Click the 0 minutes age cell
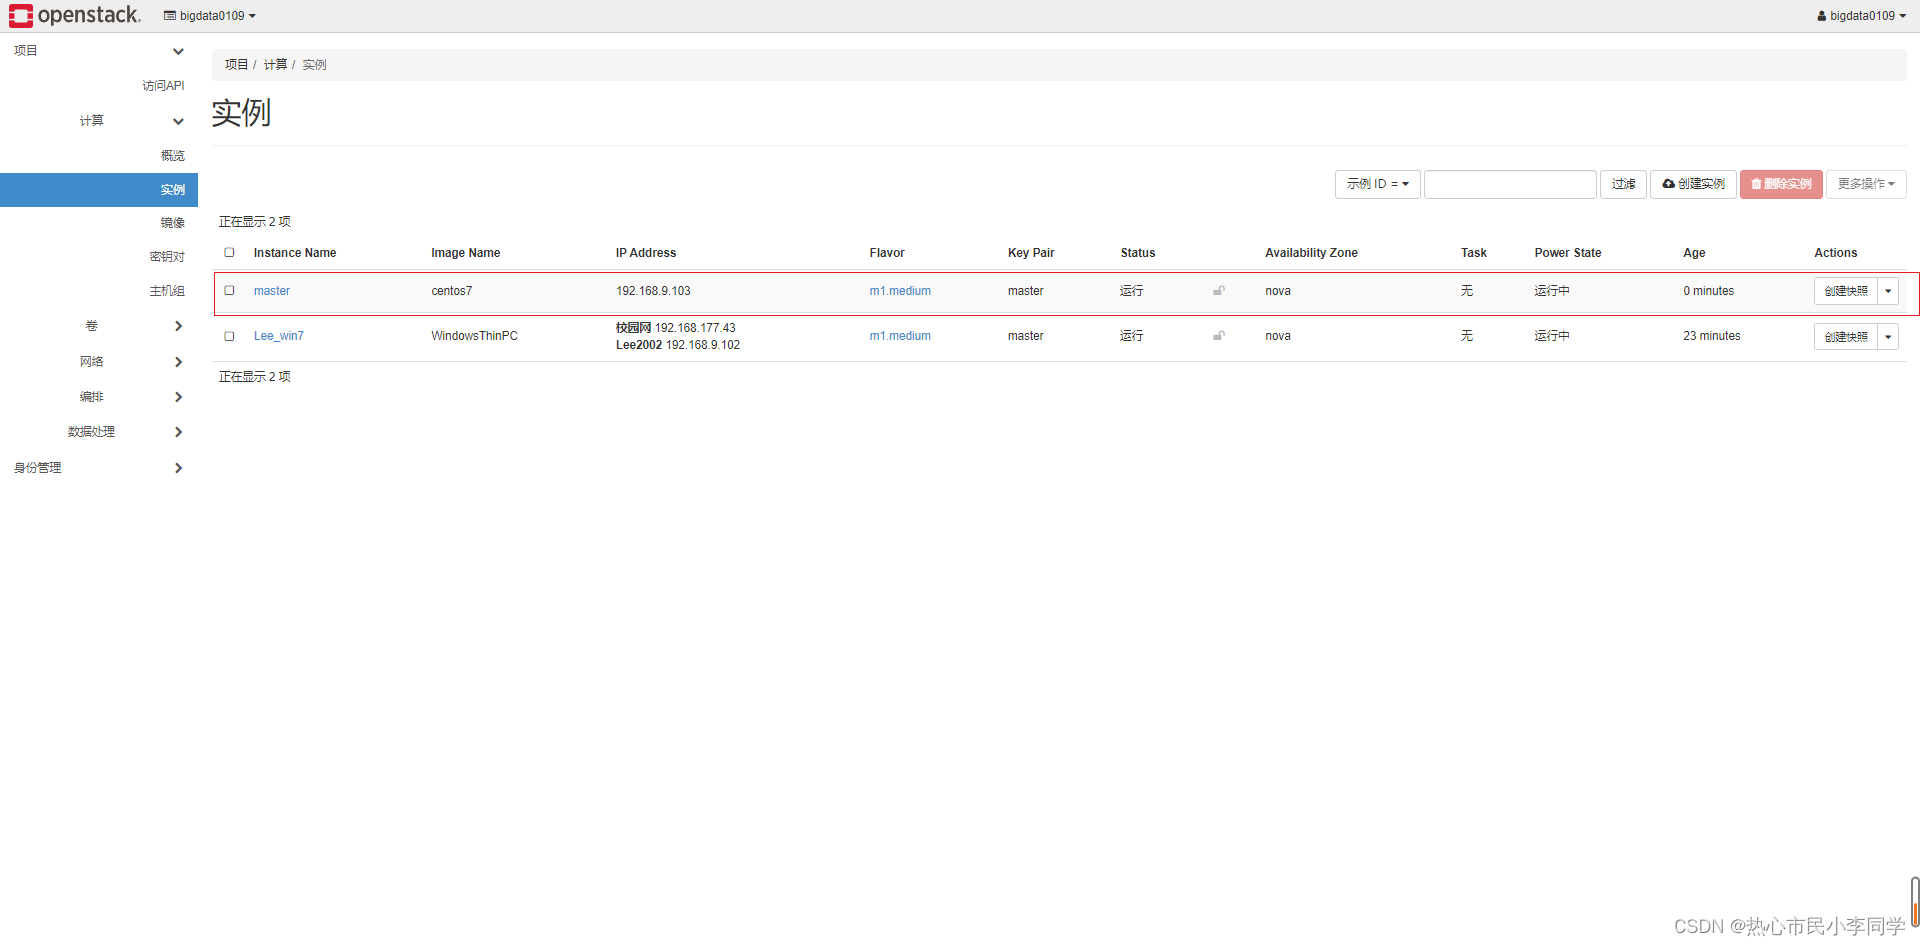This screenshot has height=946, width=1920. (1709, 291)
